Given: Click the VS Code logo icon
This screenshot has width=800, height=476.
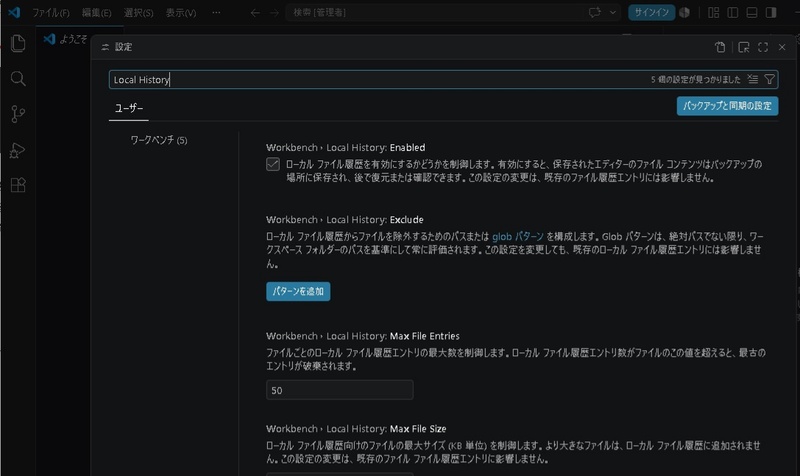Looking at the screenshot, I should point(14,12).
